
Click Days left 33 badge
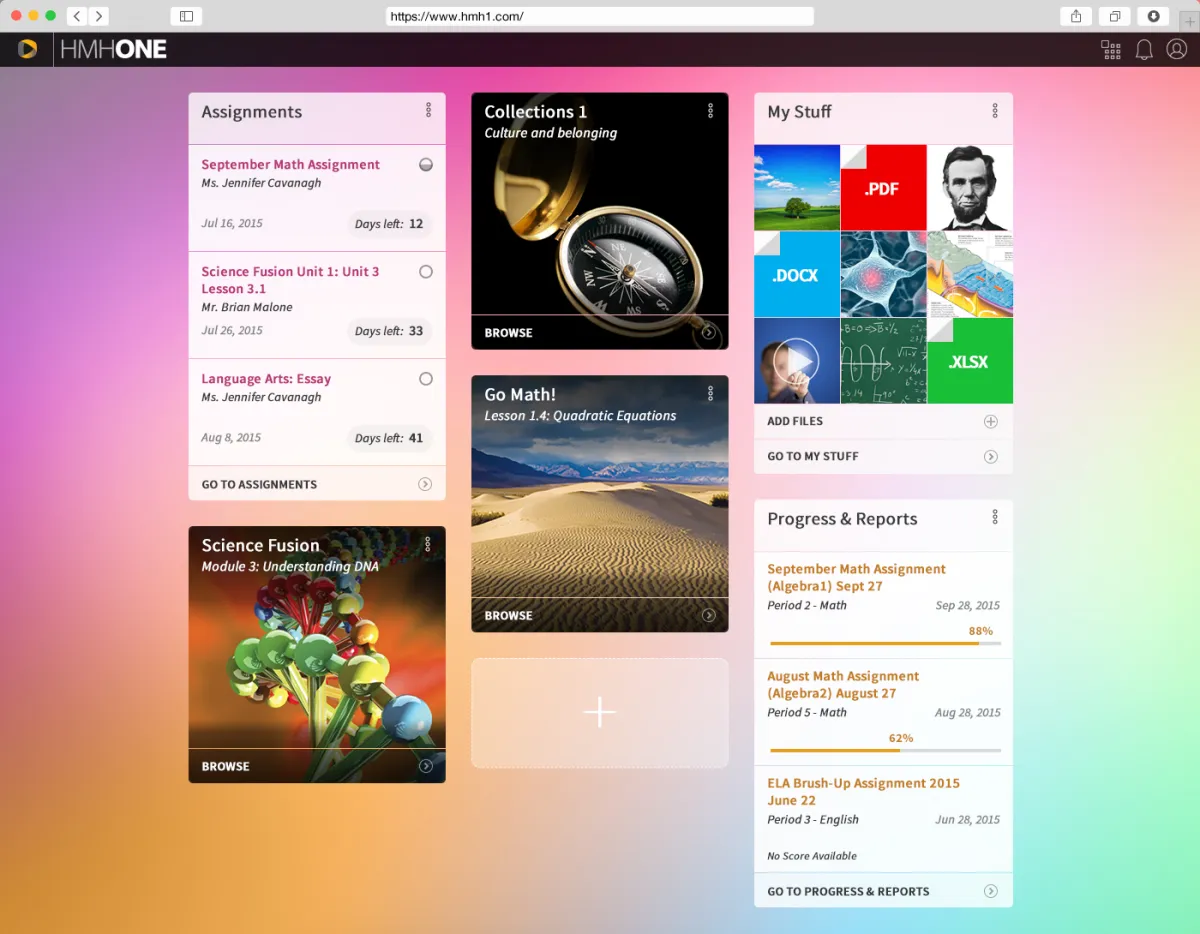click(x=389, y=331)
